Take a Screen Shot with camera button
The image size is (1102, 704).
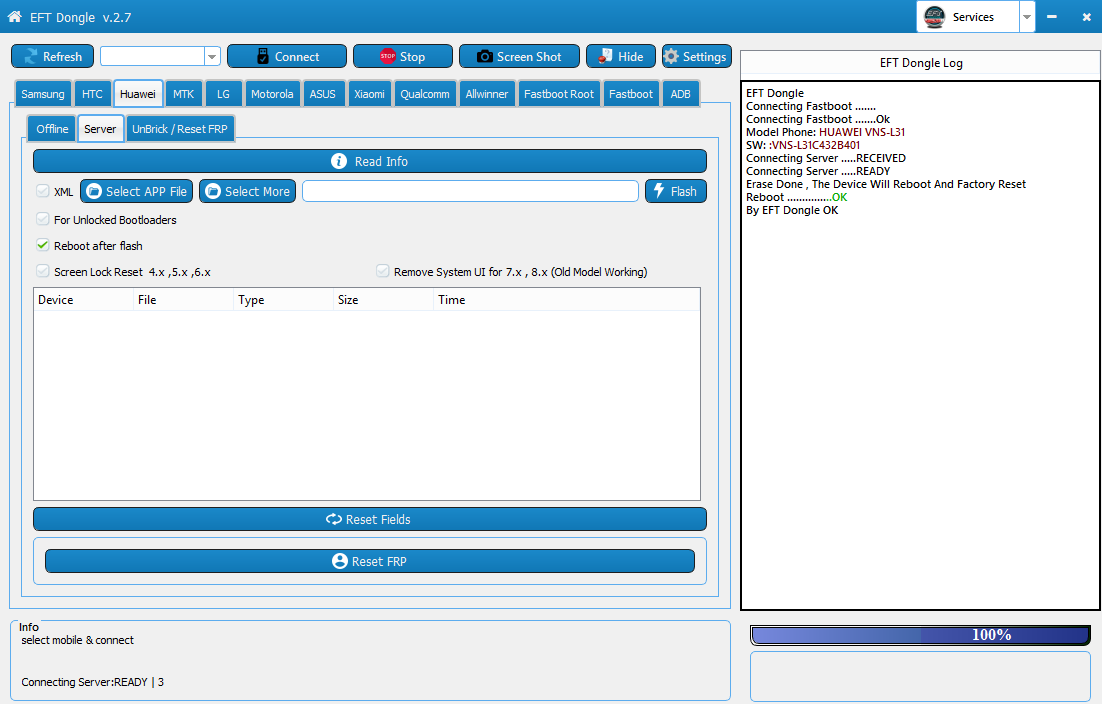(519, 57)
